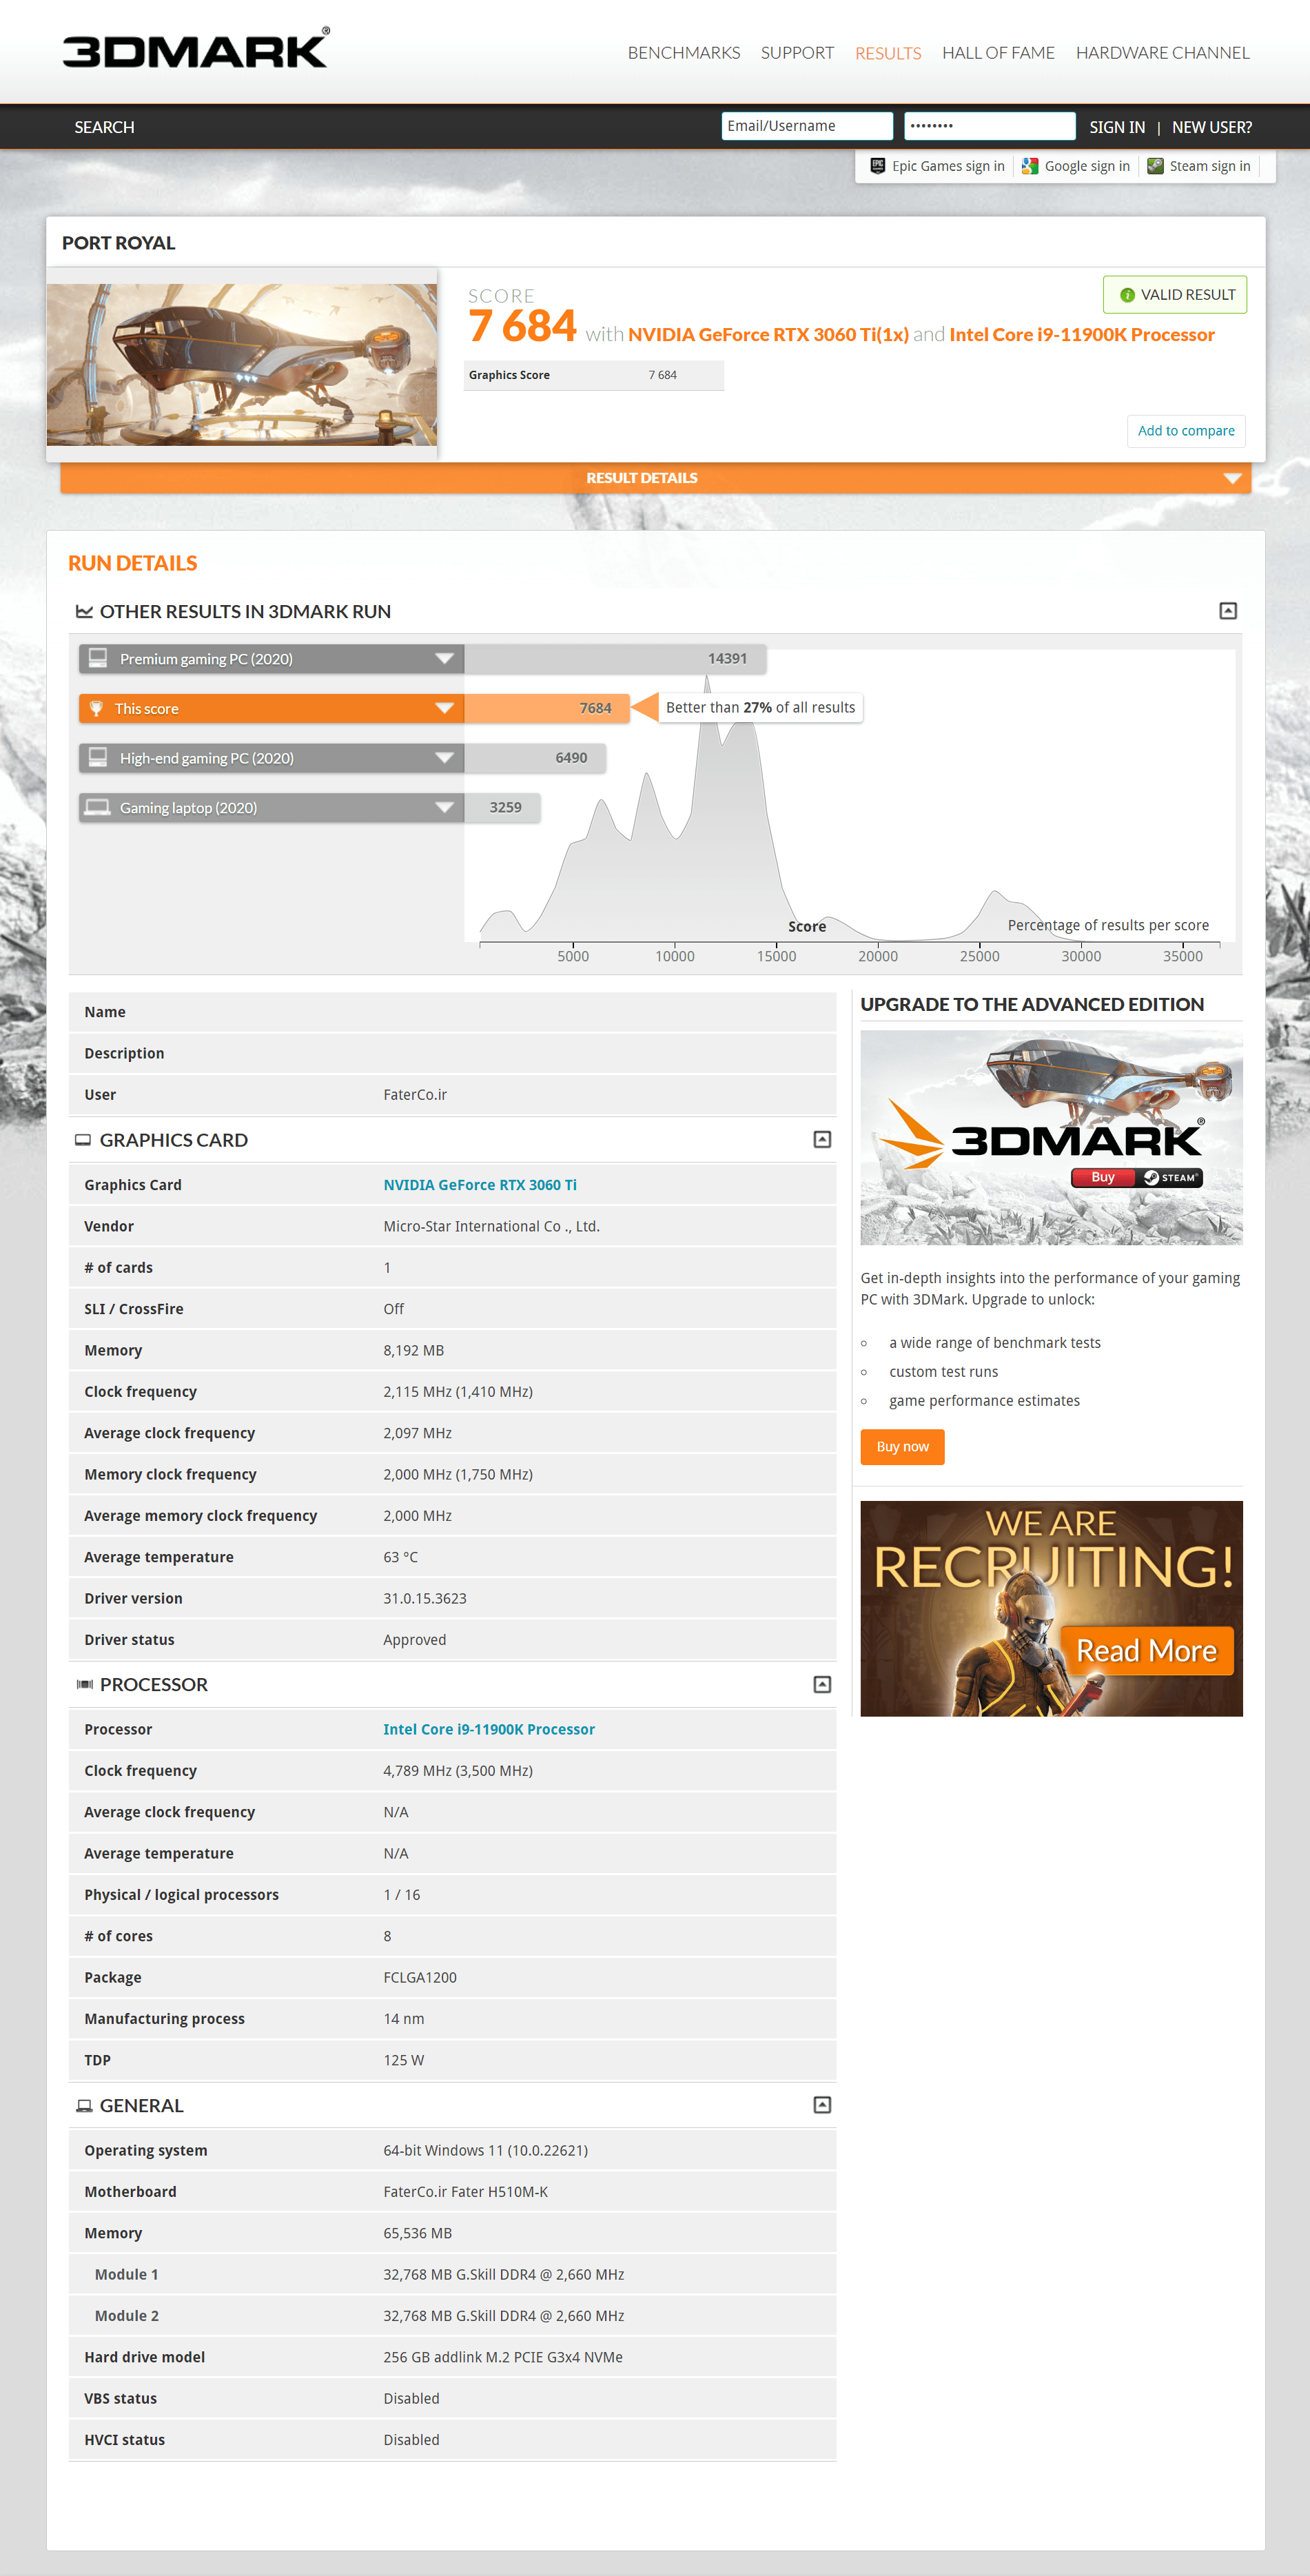Collapse the Processor section
This screenshot has width=1310, height=2576.
click(x=822, y=1685)
